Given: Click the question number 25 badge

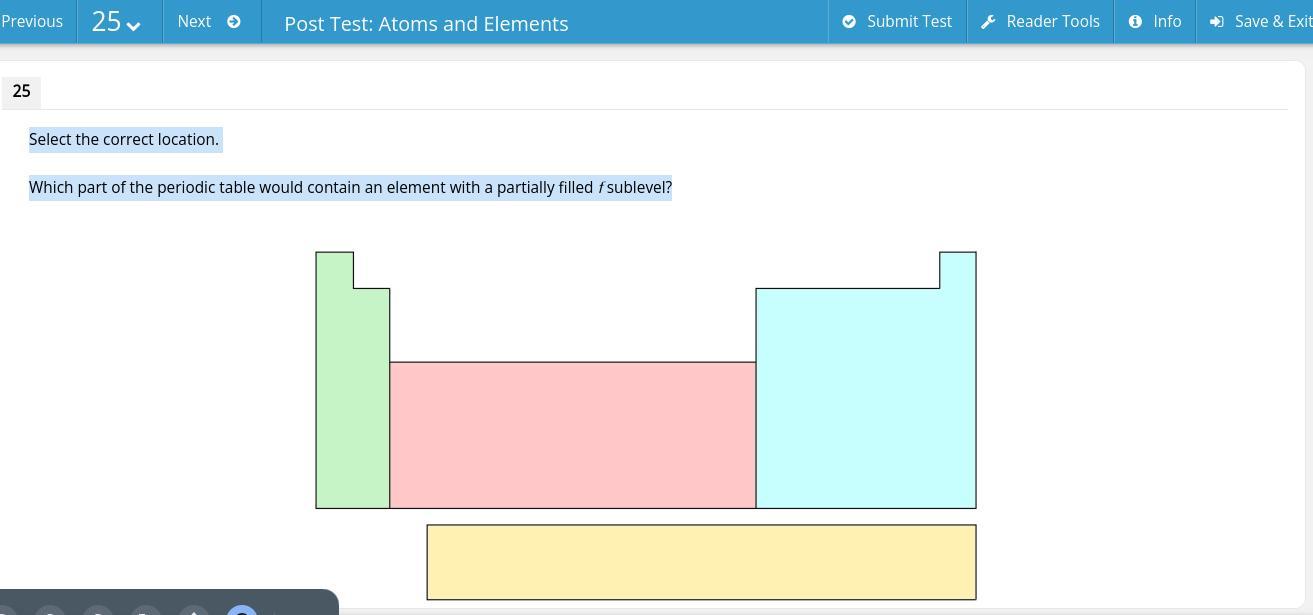Looking at the screenshot, I should pos(21,91).
